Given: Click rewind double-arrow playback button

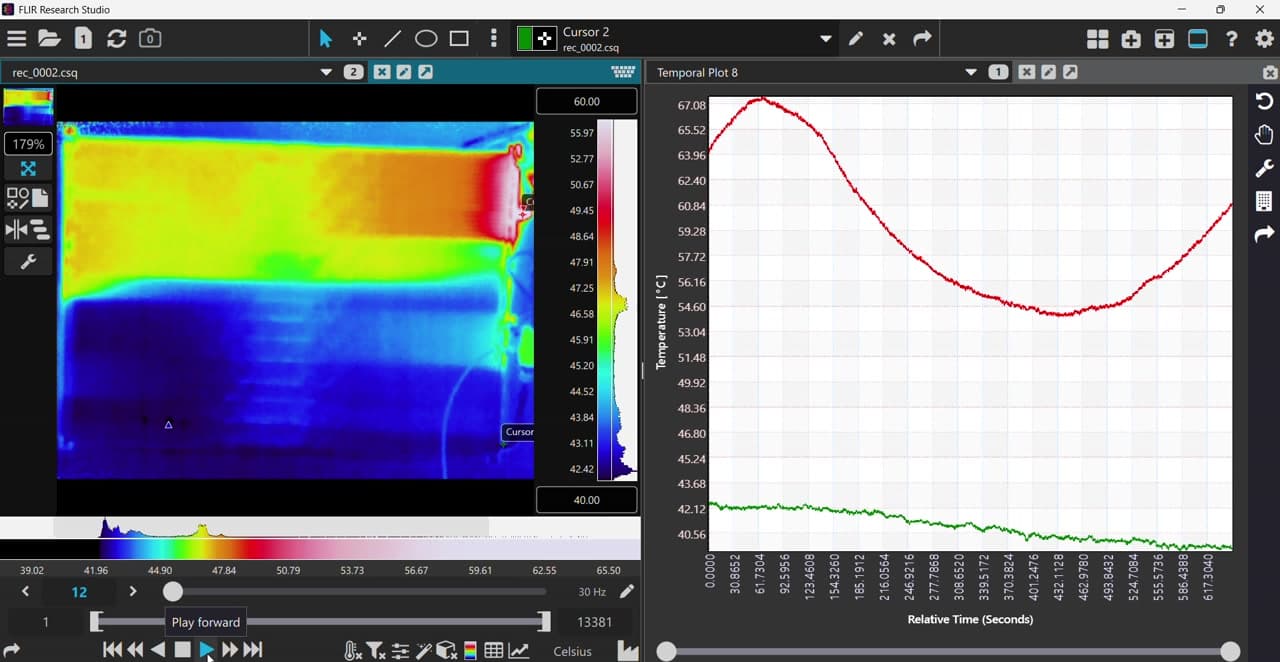Looking at the screenshot, I should [x=135, y=650].
